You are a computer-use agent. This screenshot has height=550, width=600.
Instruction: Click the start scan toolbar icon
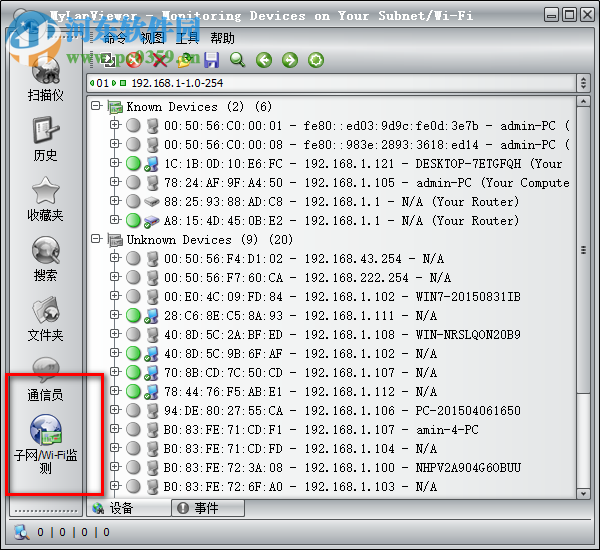pyautogui.click(x=108, y=60)
